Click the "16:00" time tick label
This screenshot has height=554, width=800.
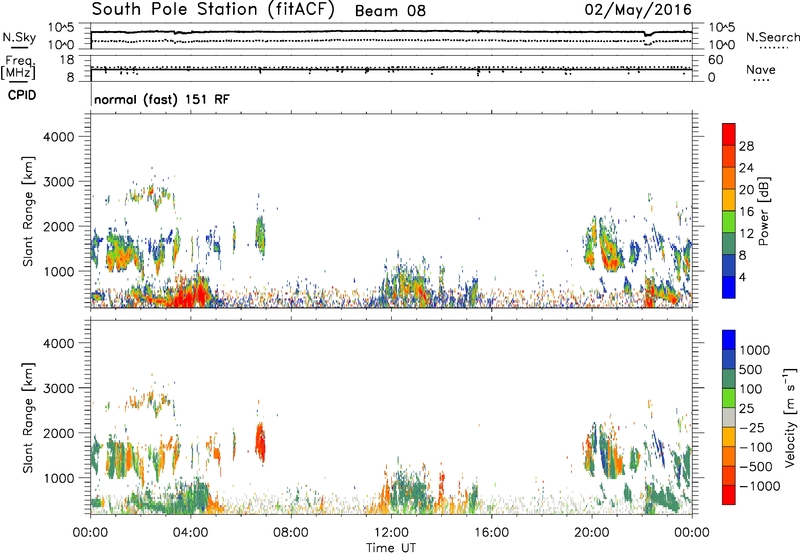point(491,533)
